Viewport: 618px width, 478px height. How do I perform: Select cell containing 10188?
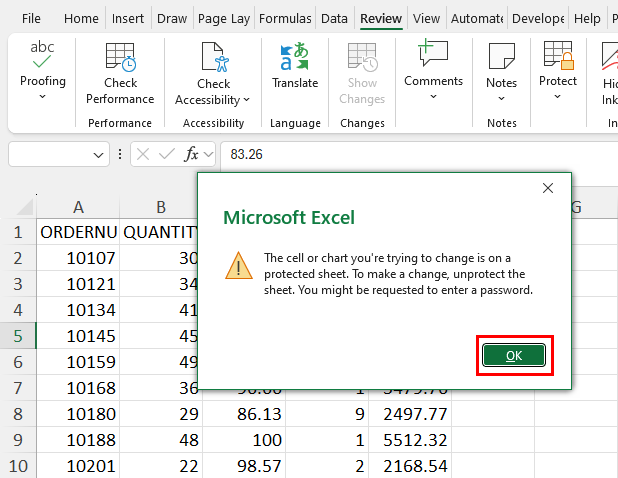coord(78,440)
